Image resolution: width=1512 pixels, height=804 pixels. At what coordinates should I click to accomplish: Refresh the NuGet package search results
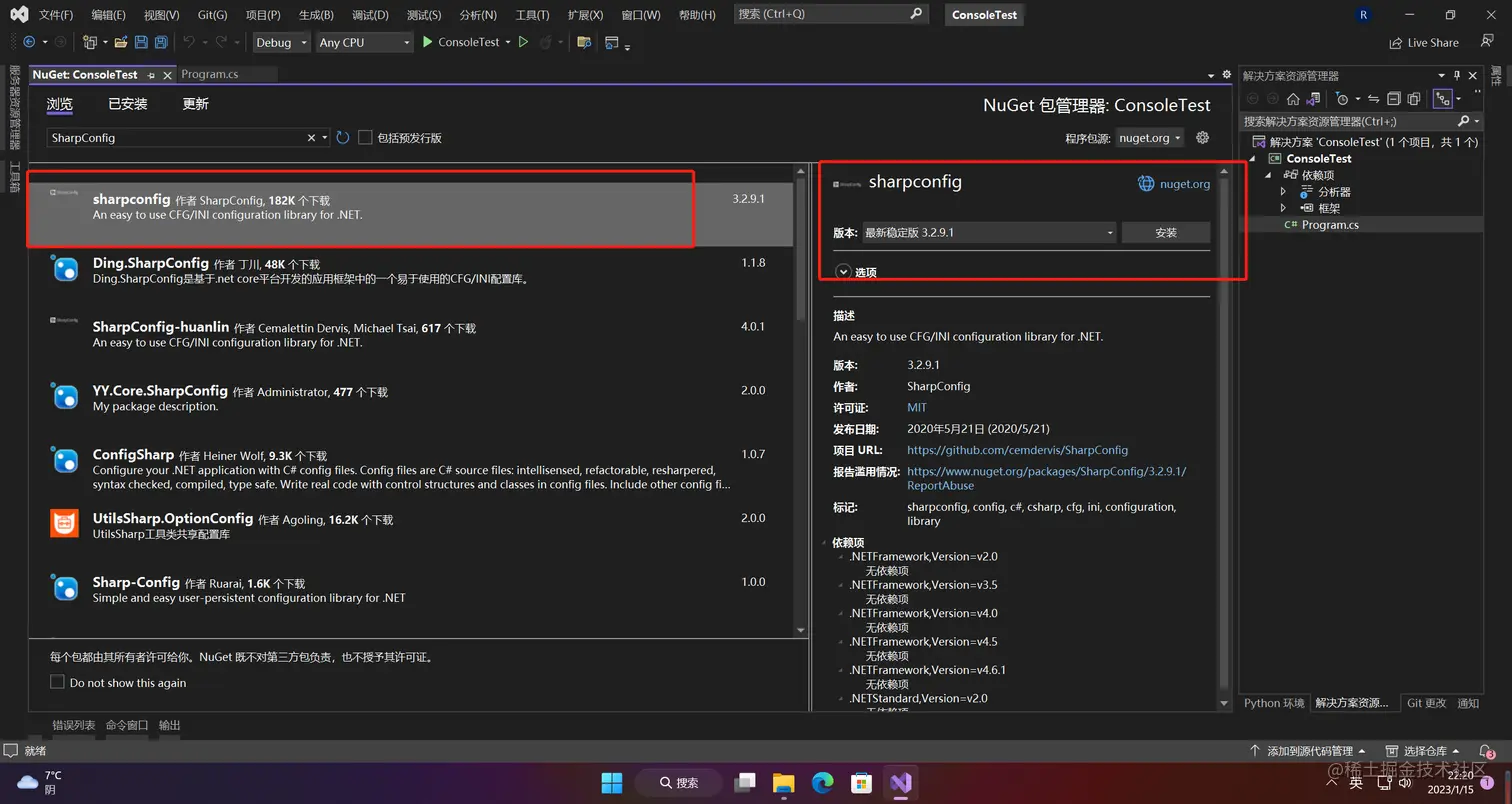coord(343,138)
